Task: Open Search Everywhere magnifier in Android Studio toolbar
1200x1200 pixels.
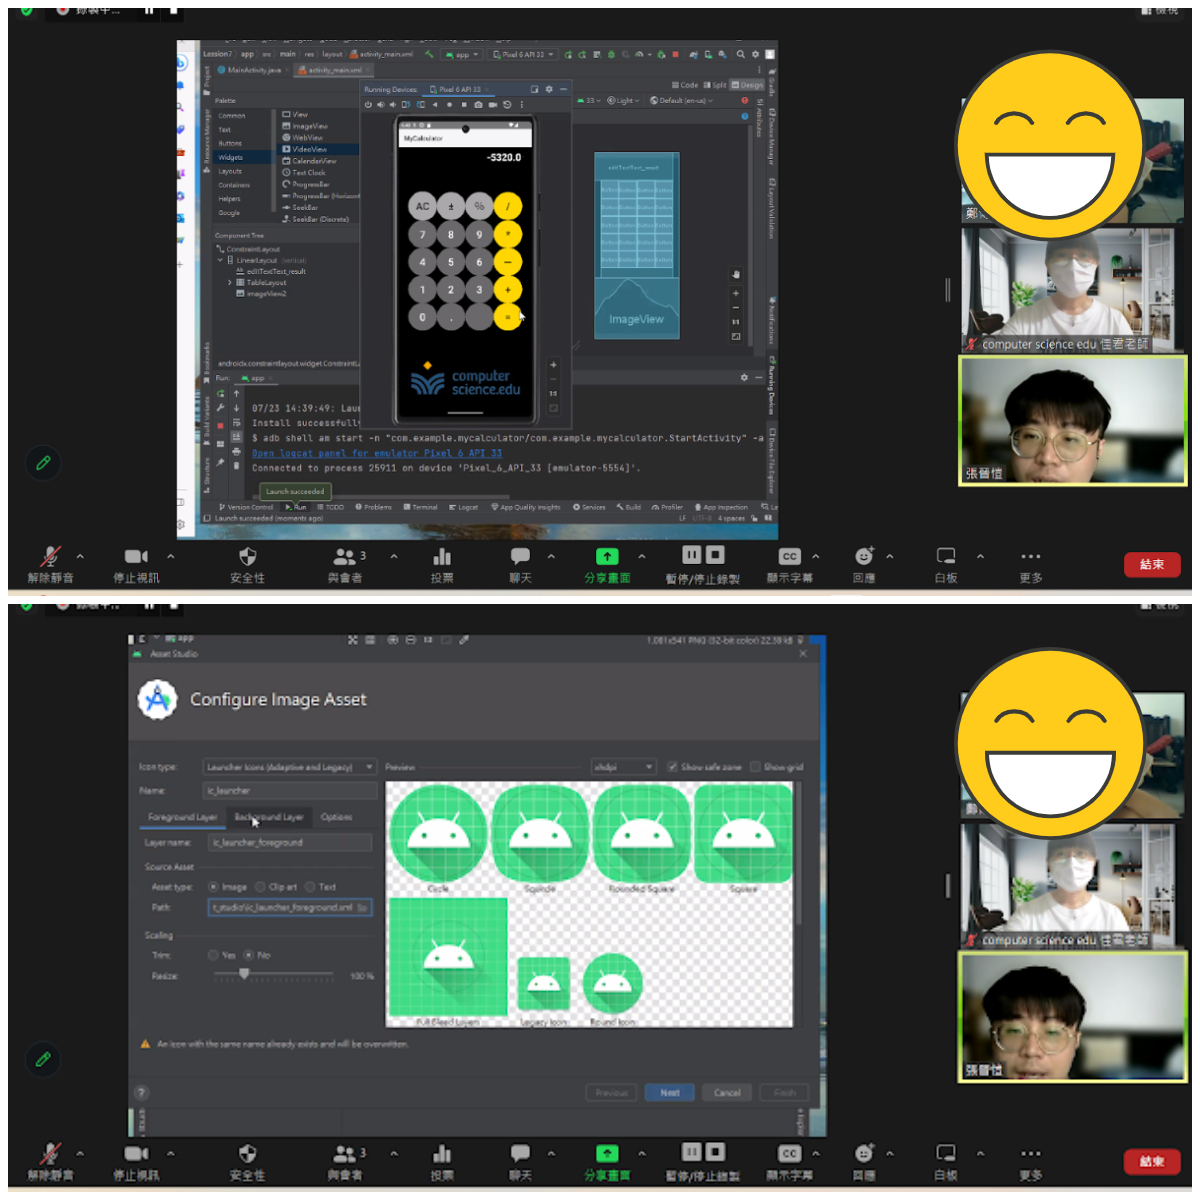Action: point(740,54)
